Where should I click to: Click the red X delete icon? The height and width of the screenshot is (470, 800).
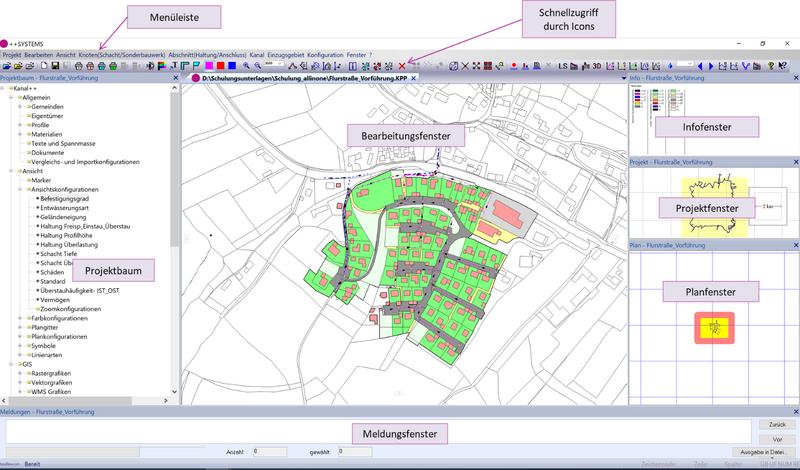pyautogui.click(x=402, y=66)
